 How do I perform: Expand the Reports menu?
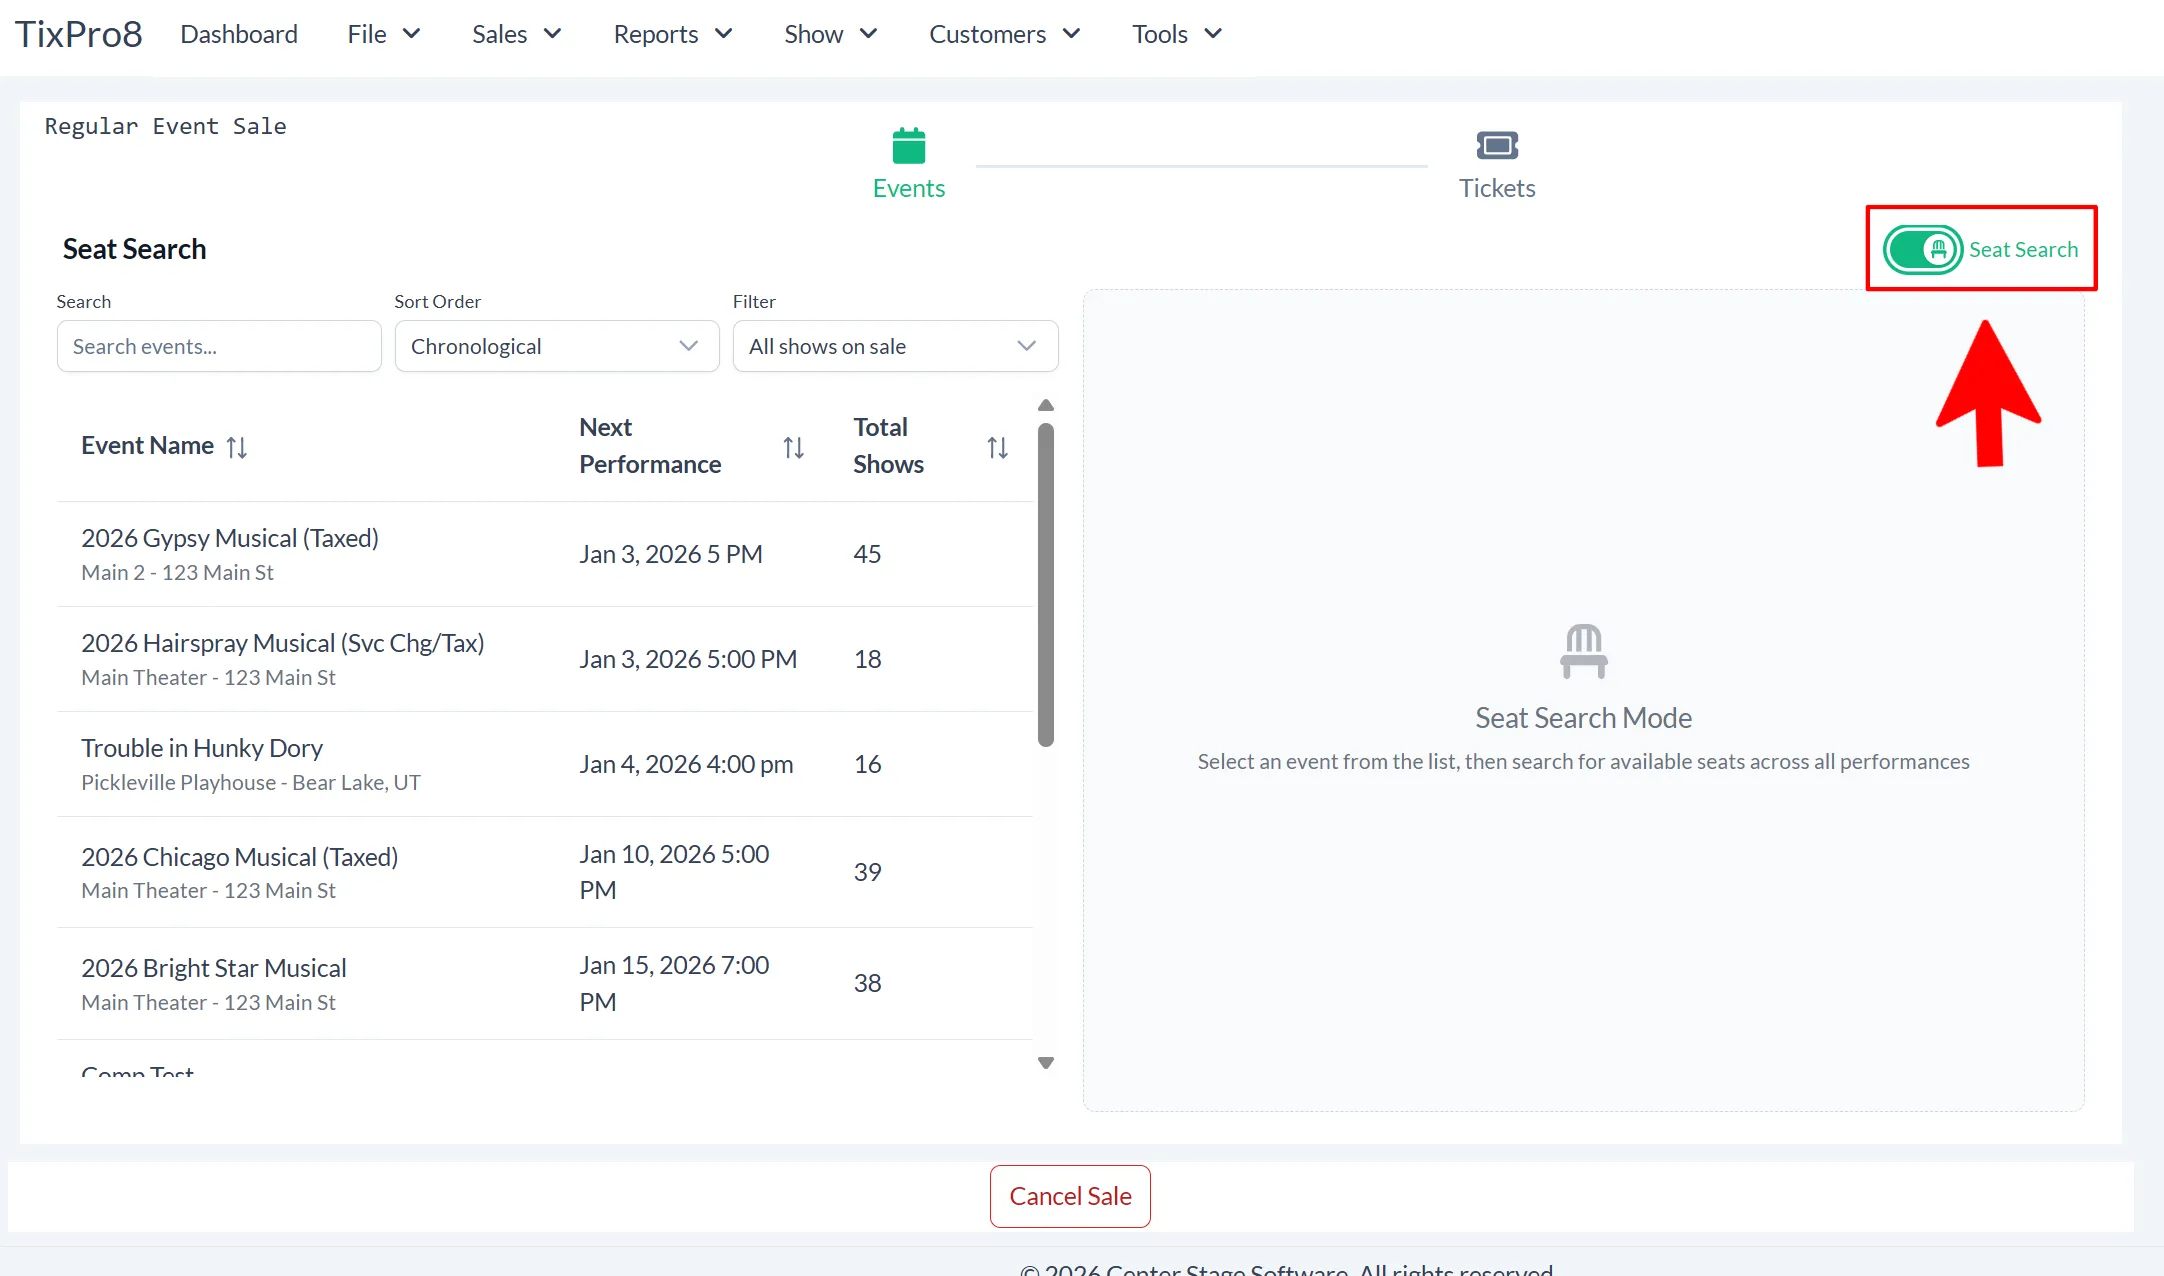tap(673, 34)
